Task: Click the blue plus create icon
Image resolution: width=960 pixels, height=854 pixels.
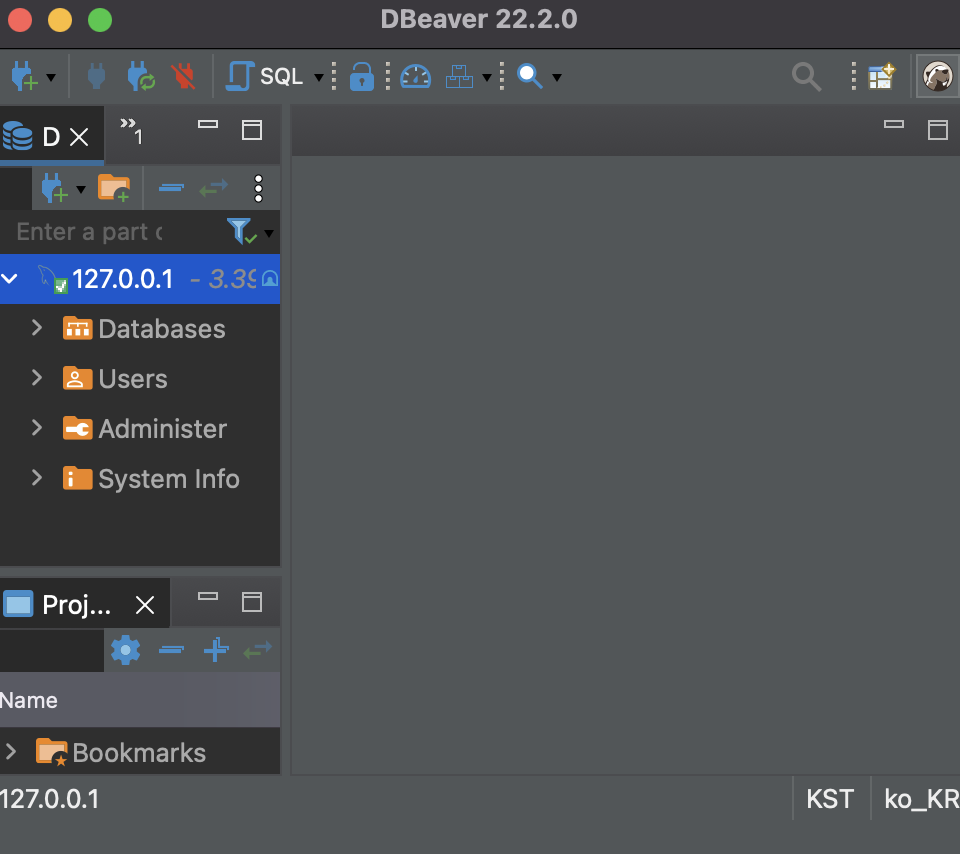Action: (x=216, y=650)
